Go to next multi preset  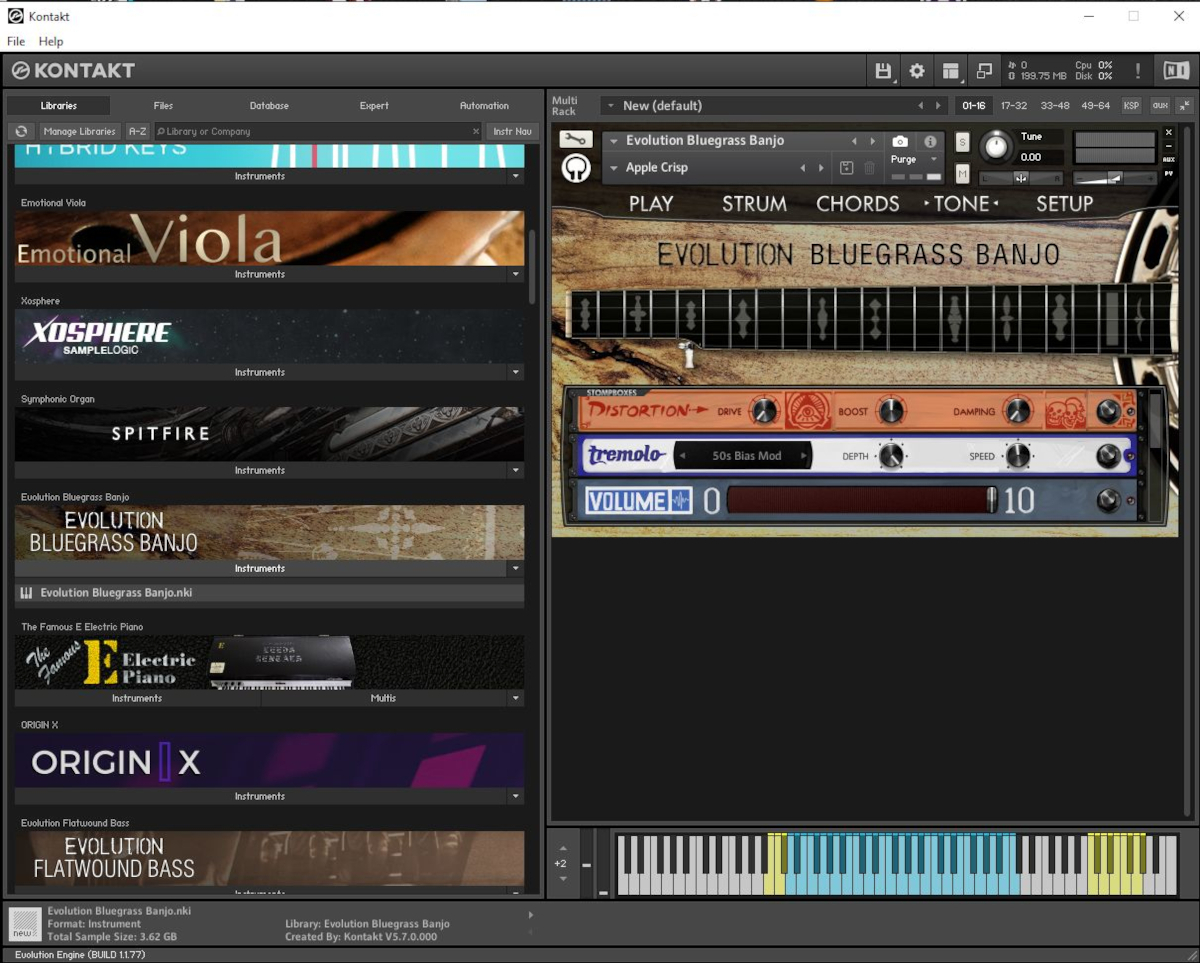click(938, 106)
